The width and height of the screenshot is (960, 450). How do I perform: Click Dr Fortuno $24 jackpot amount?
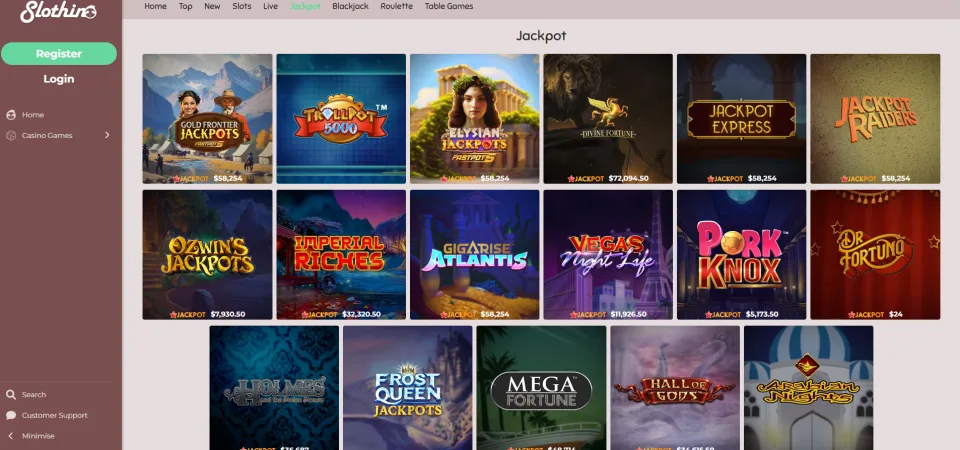coord(895,315)
